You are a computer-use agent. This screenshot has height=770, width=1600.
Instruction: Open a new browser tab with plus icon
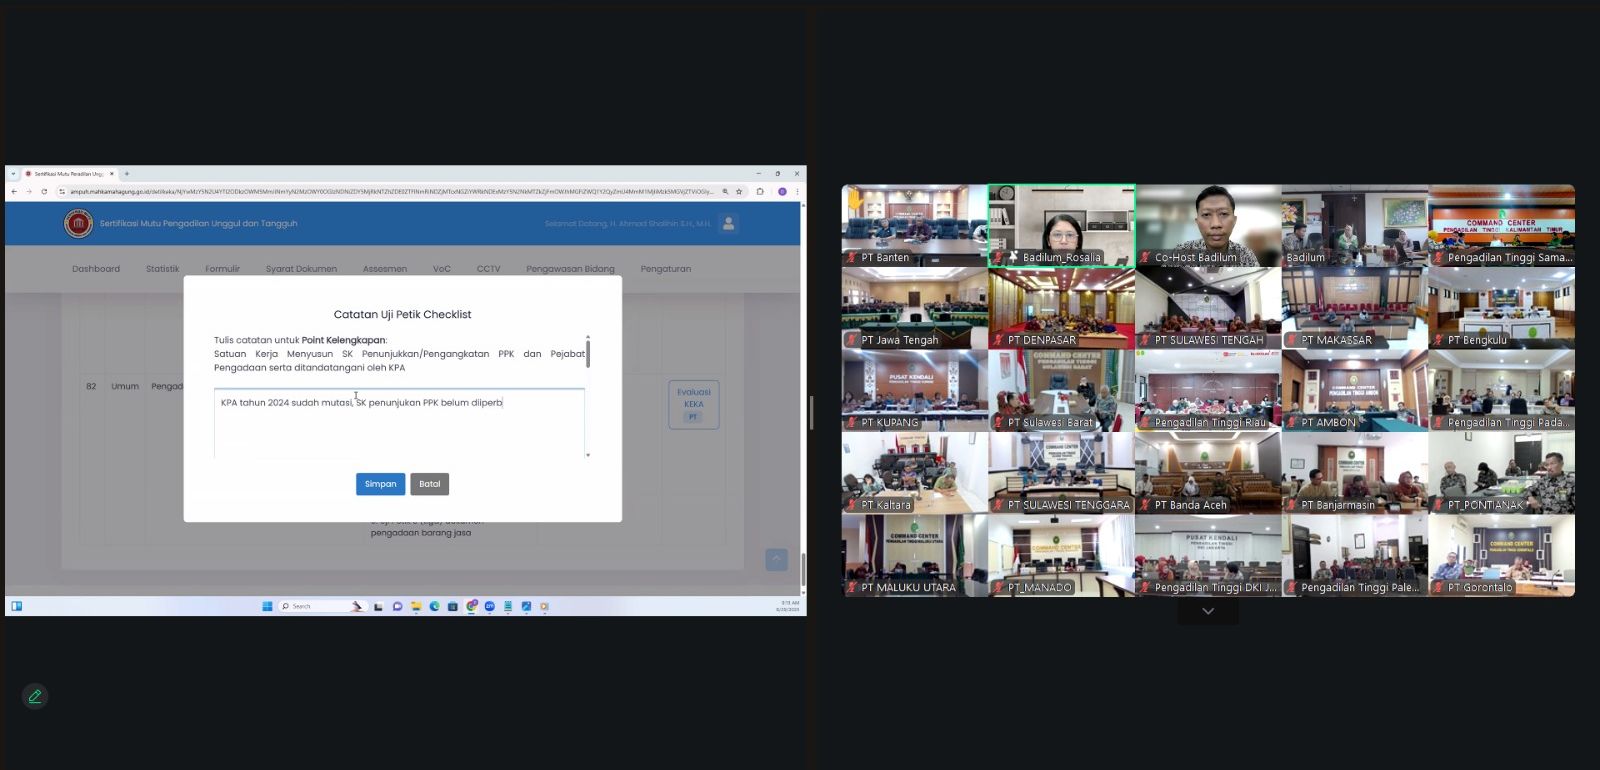[x=127, y=173]
